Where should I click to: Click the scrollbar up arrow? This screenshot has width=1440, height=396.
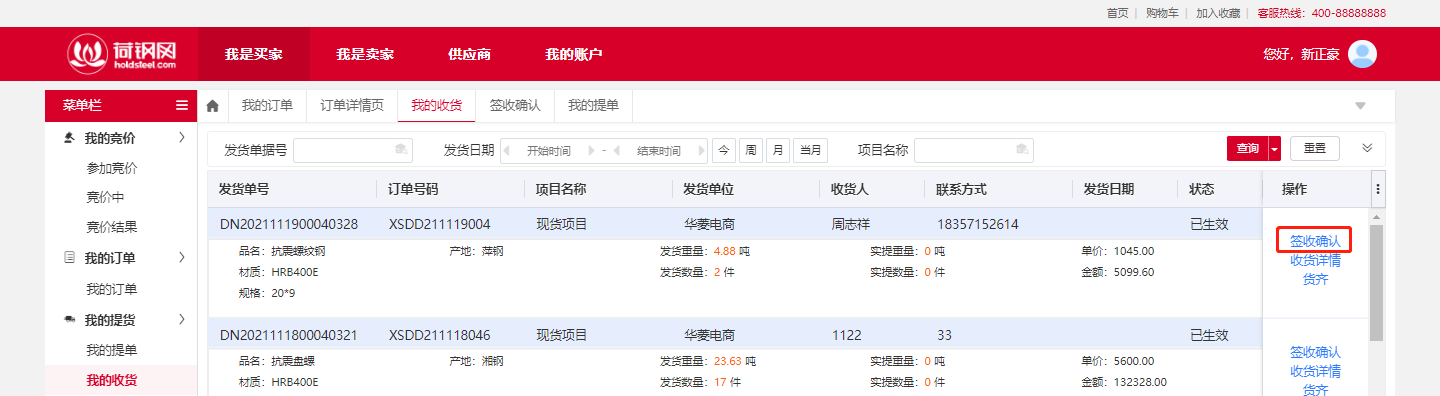pyautogui.click(x=1376, y=216)
